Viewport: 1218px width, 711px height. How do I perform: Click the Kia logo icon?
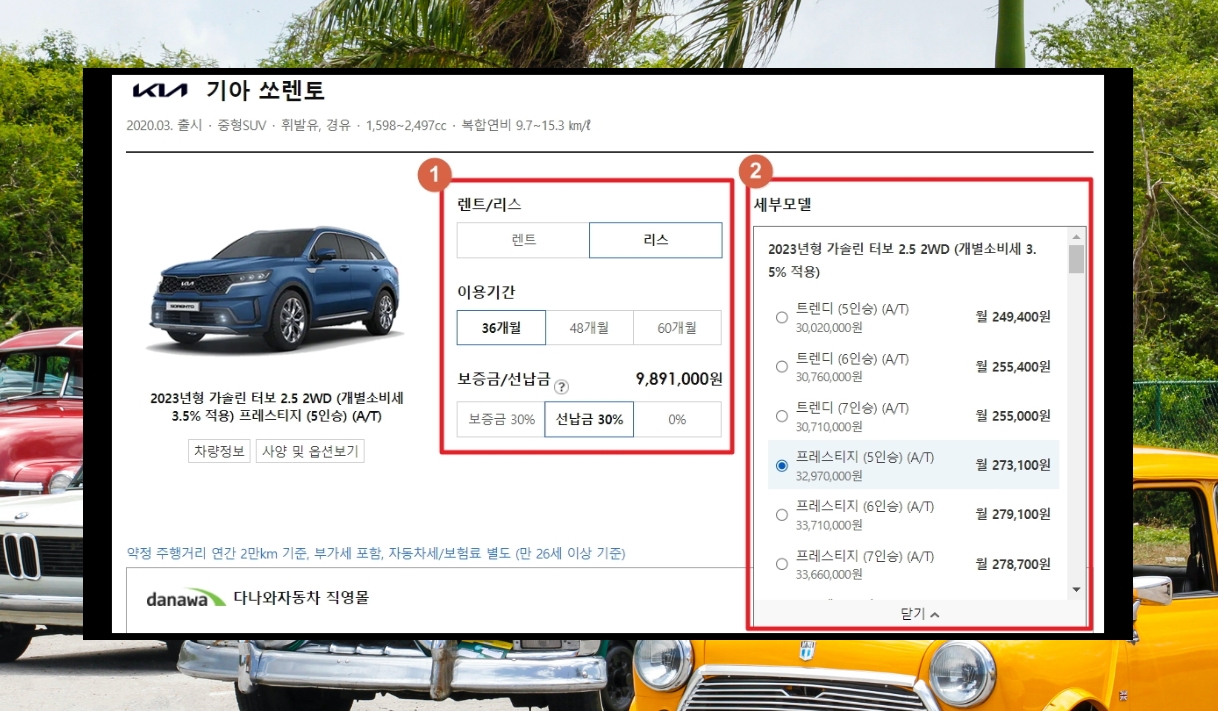coord(160,91)
